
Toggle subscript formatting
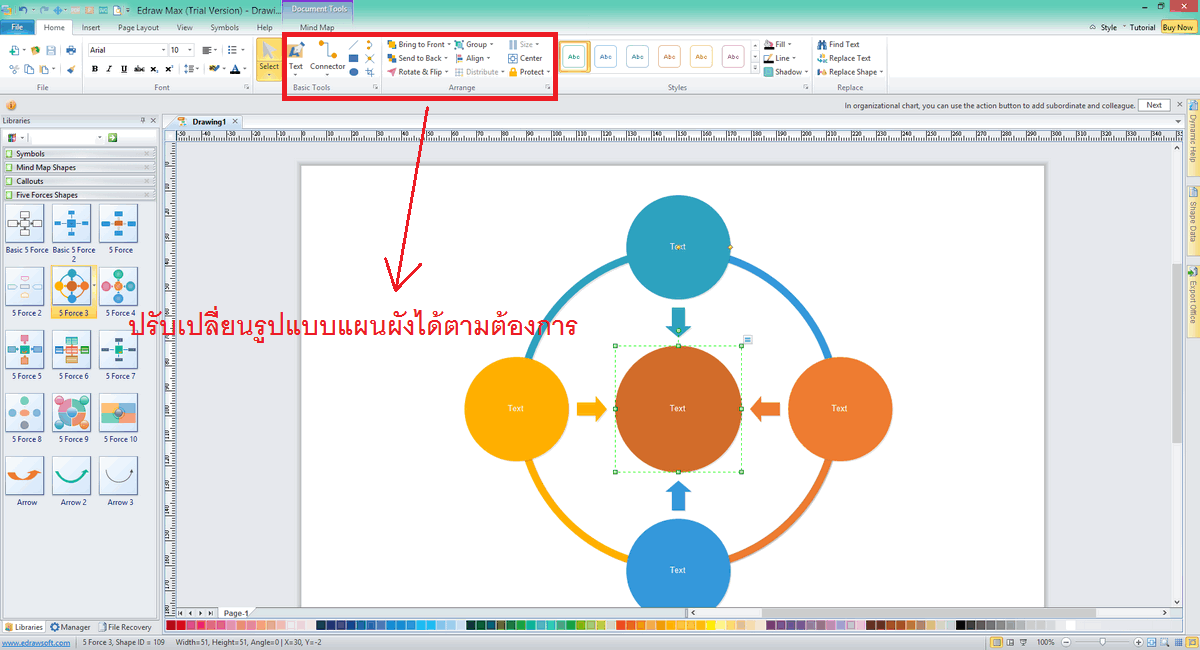point(154,69)
